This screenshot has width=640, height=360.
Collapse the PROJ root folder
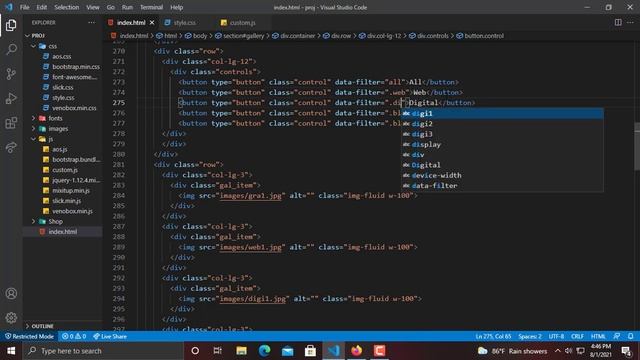coord(62,36)
